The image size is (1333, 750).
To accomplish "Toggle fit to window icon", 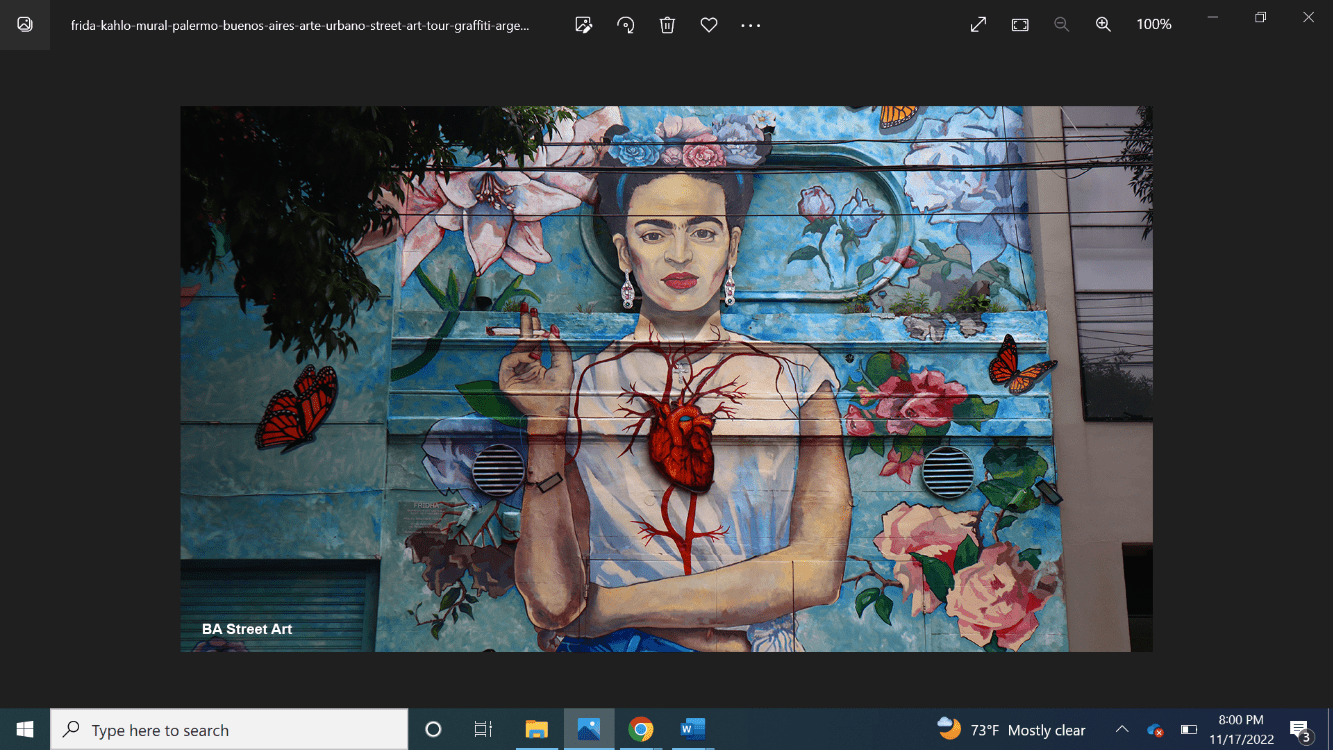I will pyautogui.click(x=1020, y=25).
